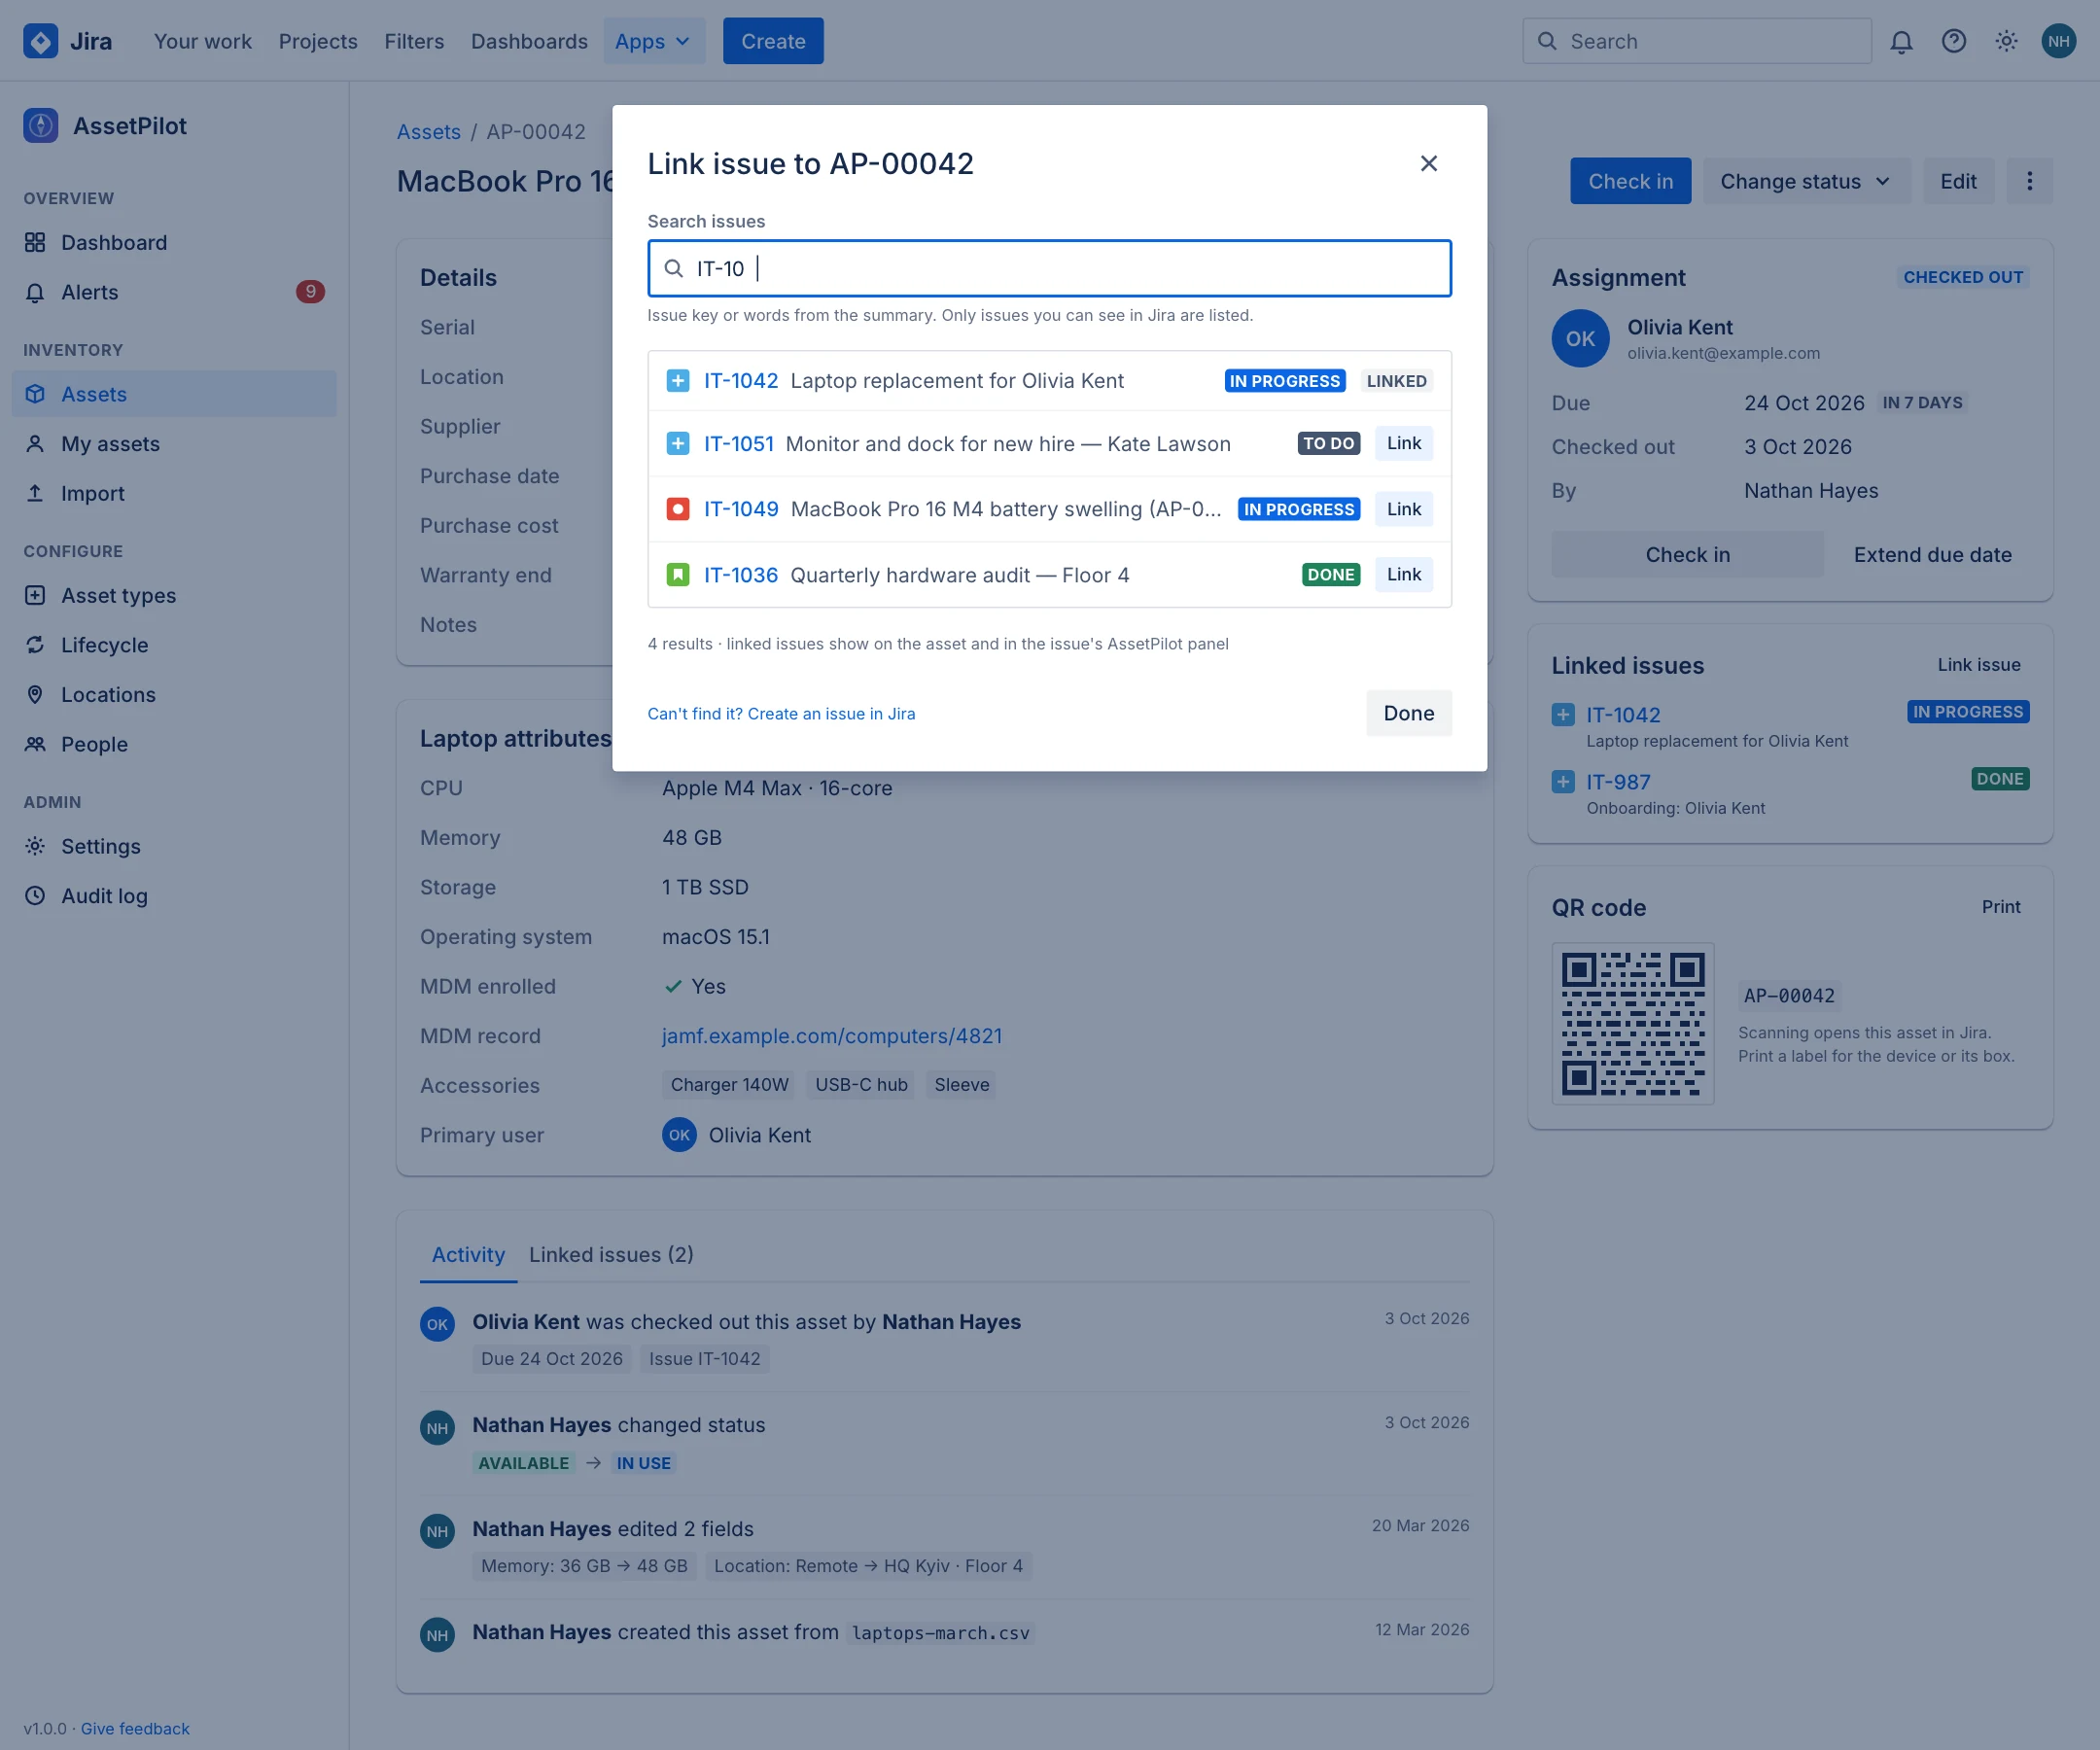Image resolution: width=2100 pixels, height=1750 pixels.
Task: Click Link issue in Linked issues panel
Action: [1978, 665]
